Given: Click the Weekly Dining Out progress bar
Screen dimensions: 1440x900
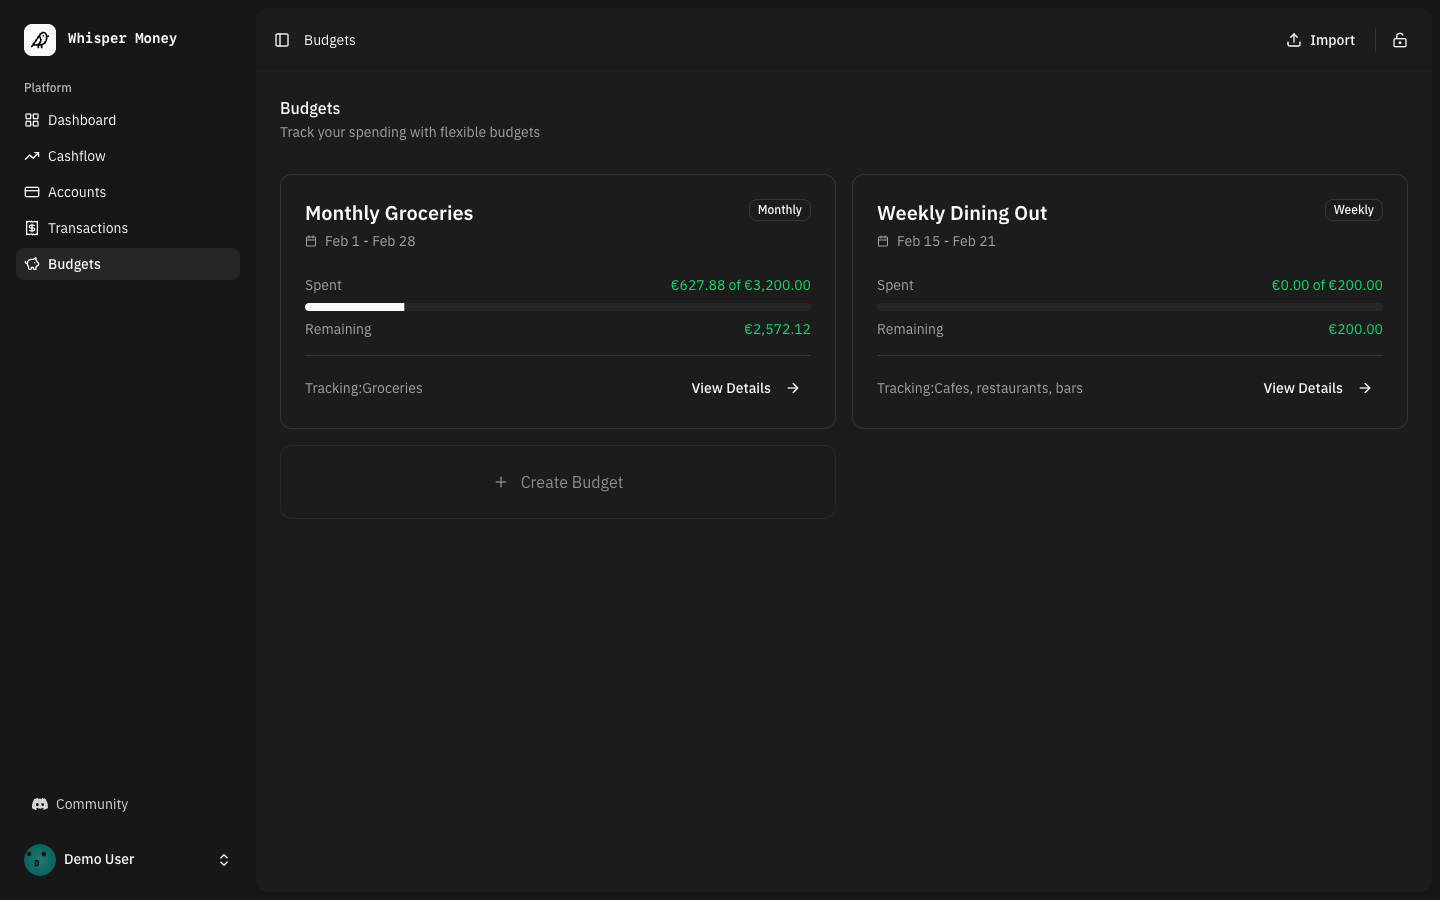Looking at the screenshot, I should (x=1129, y=307).
